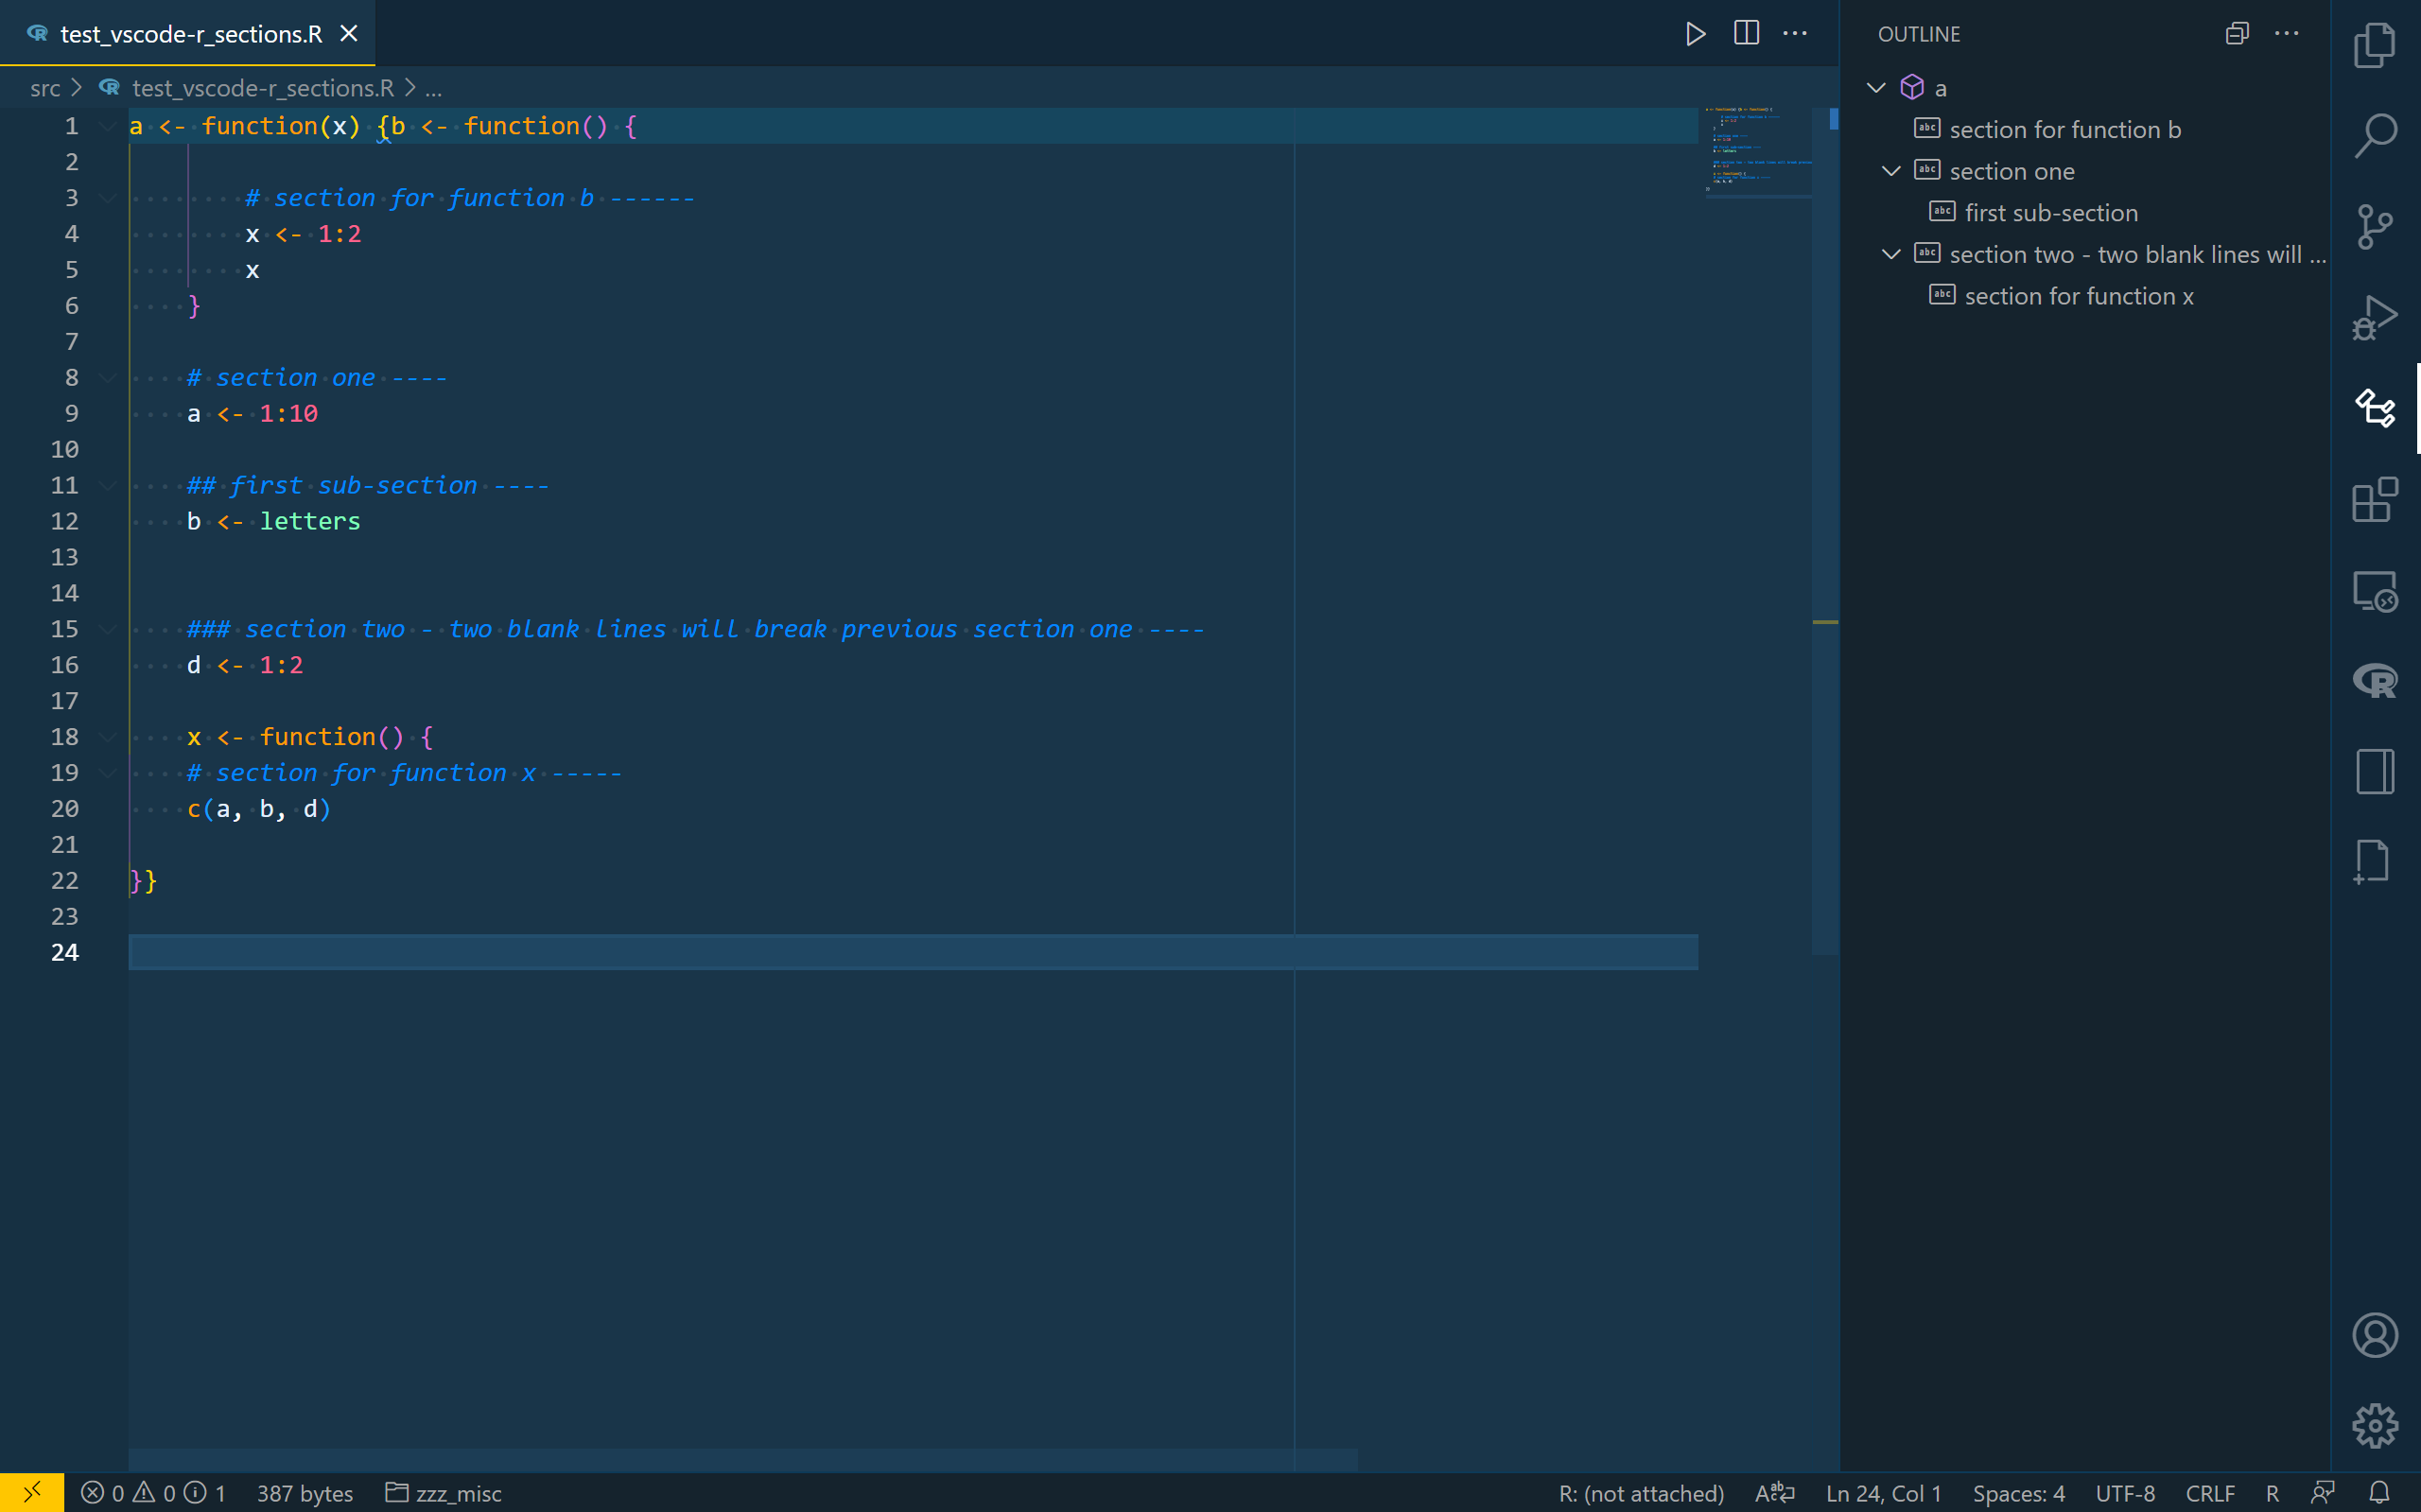Open Run and Debug view
Image resolution: width=2421 pixels, height=1512 pixels.
coord(2374,318)
